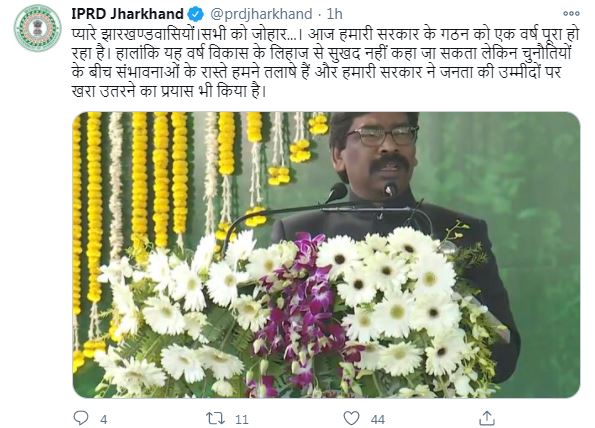This screenshot has height=428, width=595.
Task: Like the tweet with the heart icon
Action: [x=351, y=418]
